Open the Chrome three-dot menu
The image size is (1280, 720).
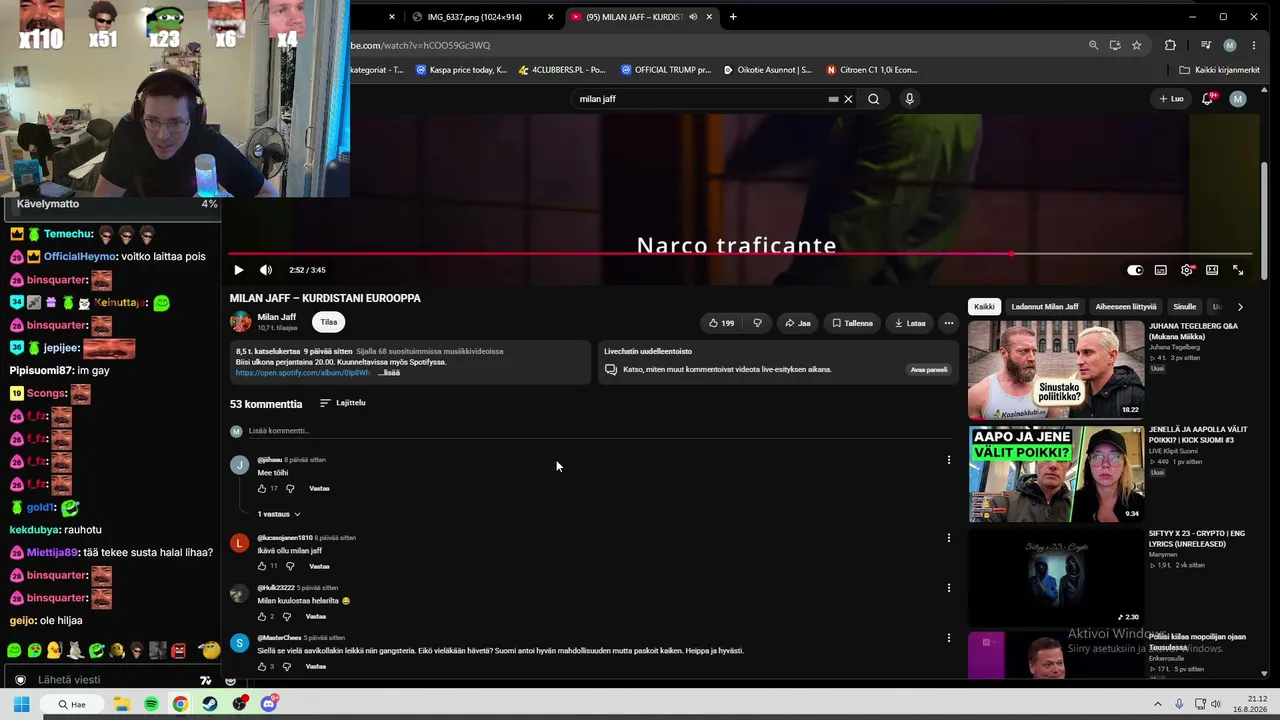tap(1254, 45)
